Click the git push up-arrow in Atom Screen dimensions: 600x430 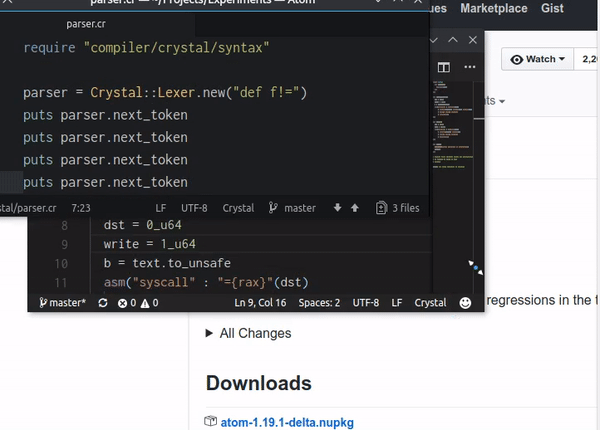(x=355, y=208)
